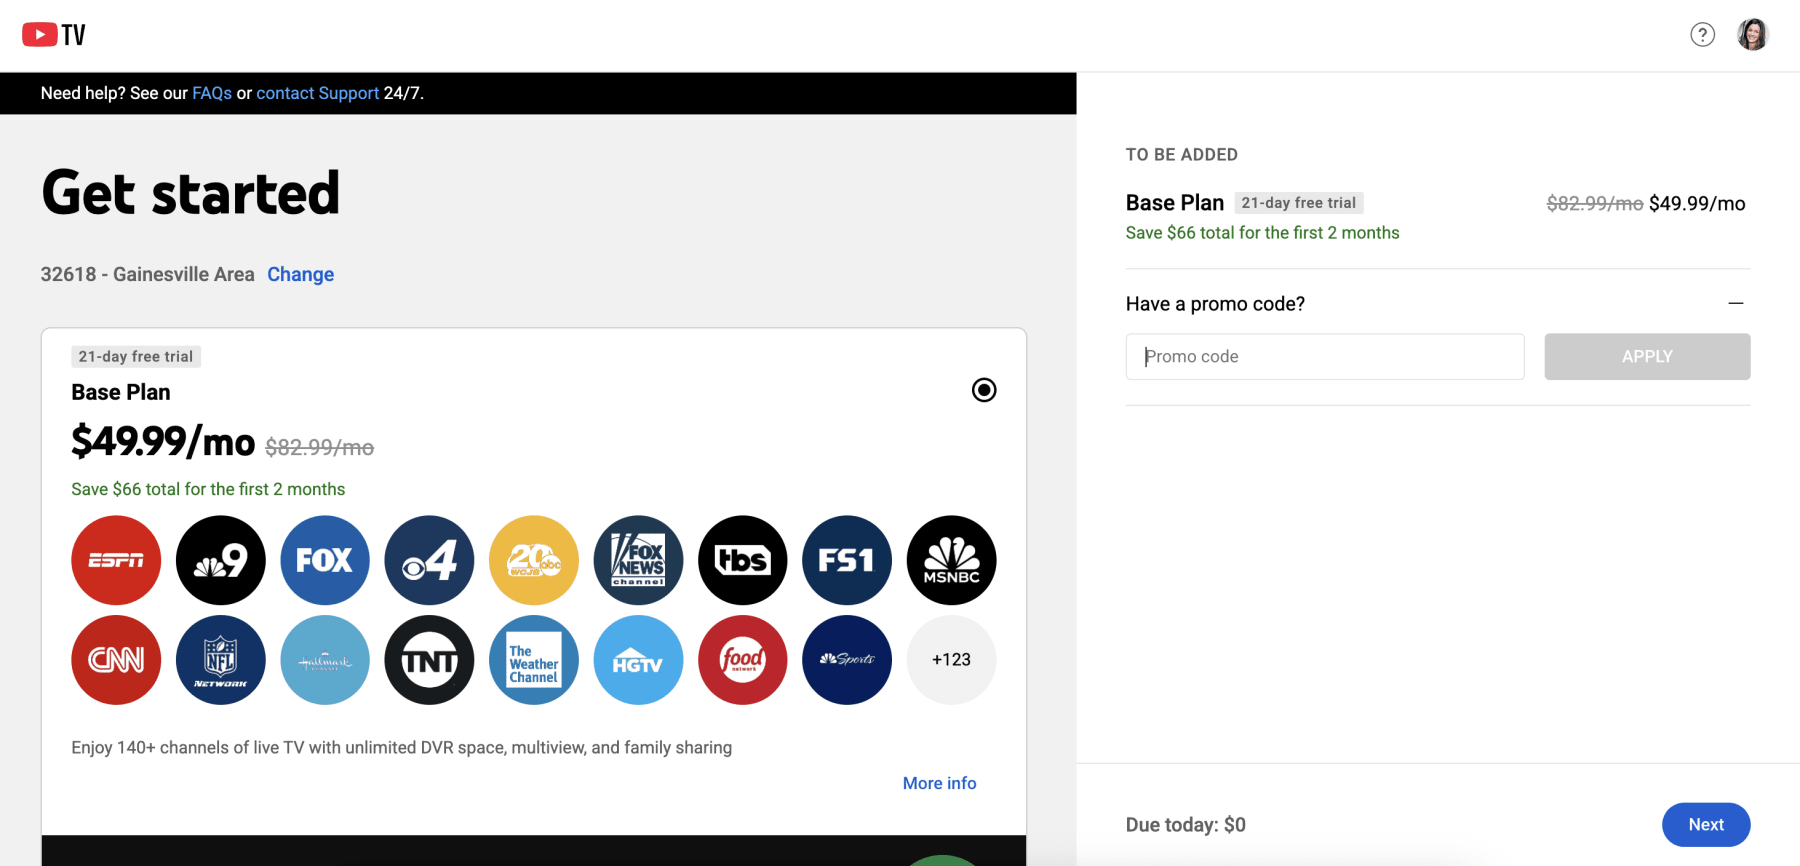Screen dimensions: 1800x866
Task: Click the 'Have a promo code?' label
Action: 1215,304
